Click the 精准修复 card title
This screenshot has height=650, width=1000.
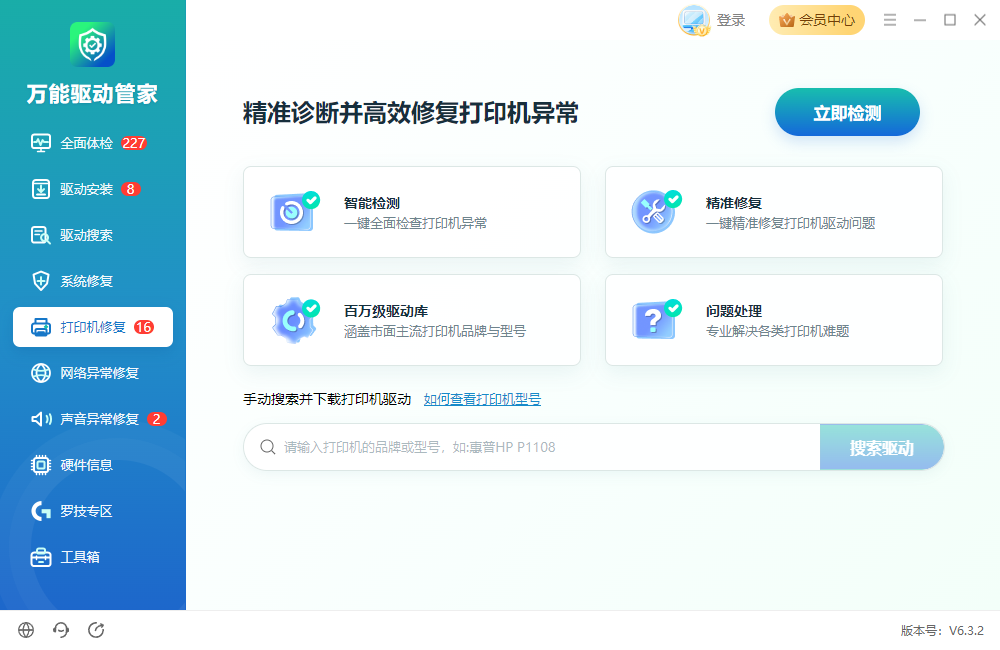point(733,203)
